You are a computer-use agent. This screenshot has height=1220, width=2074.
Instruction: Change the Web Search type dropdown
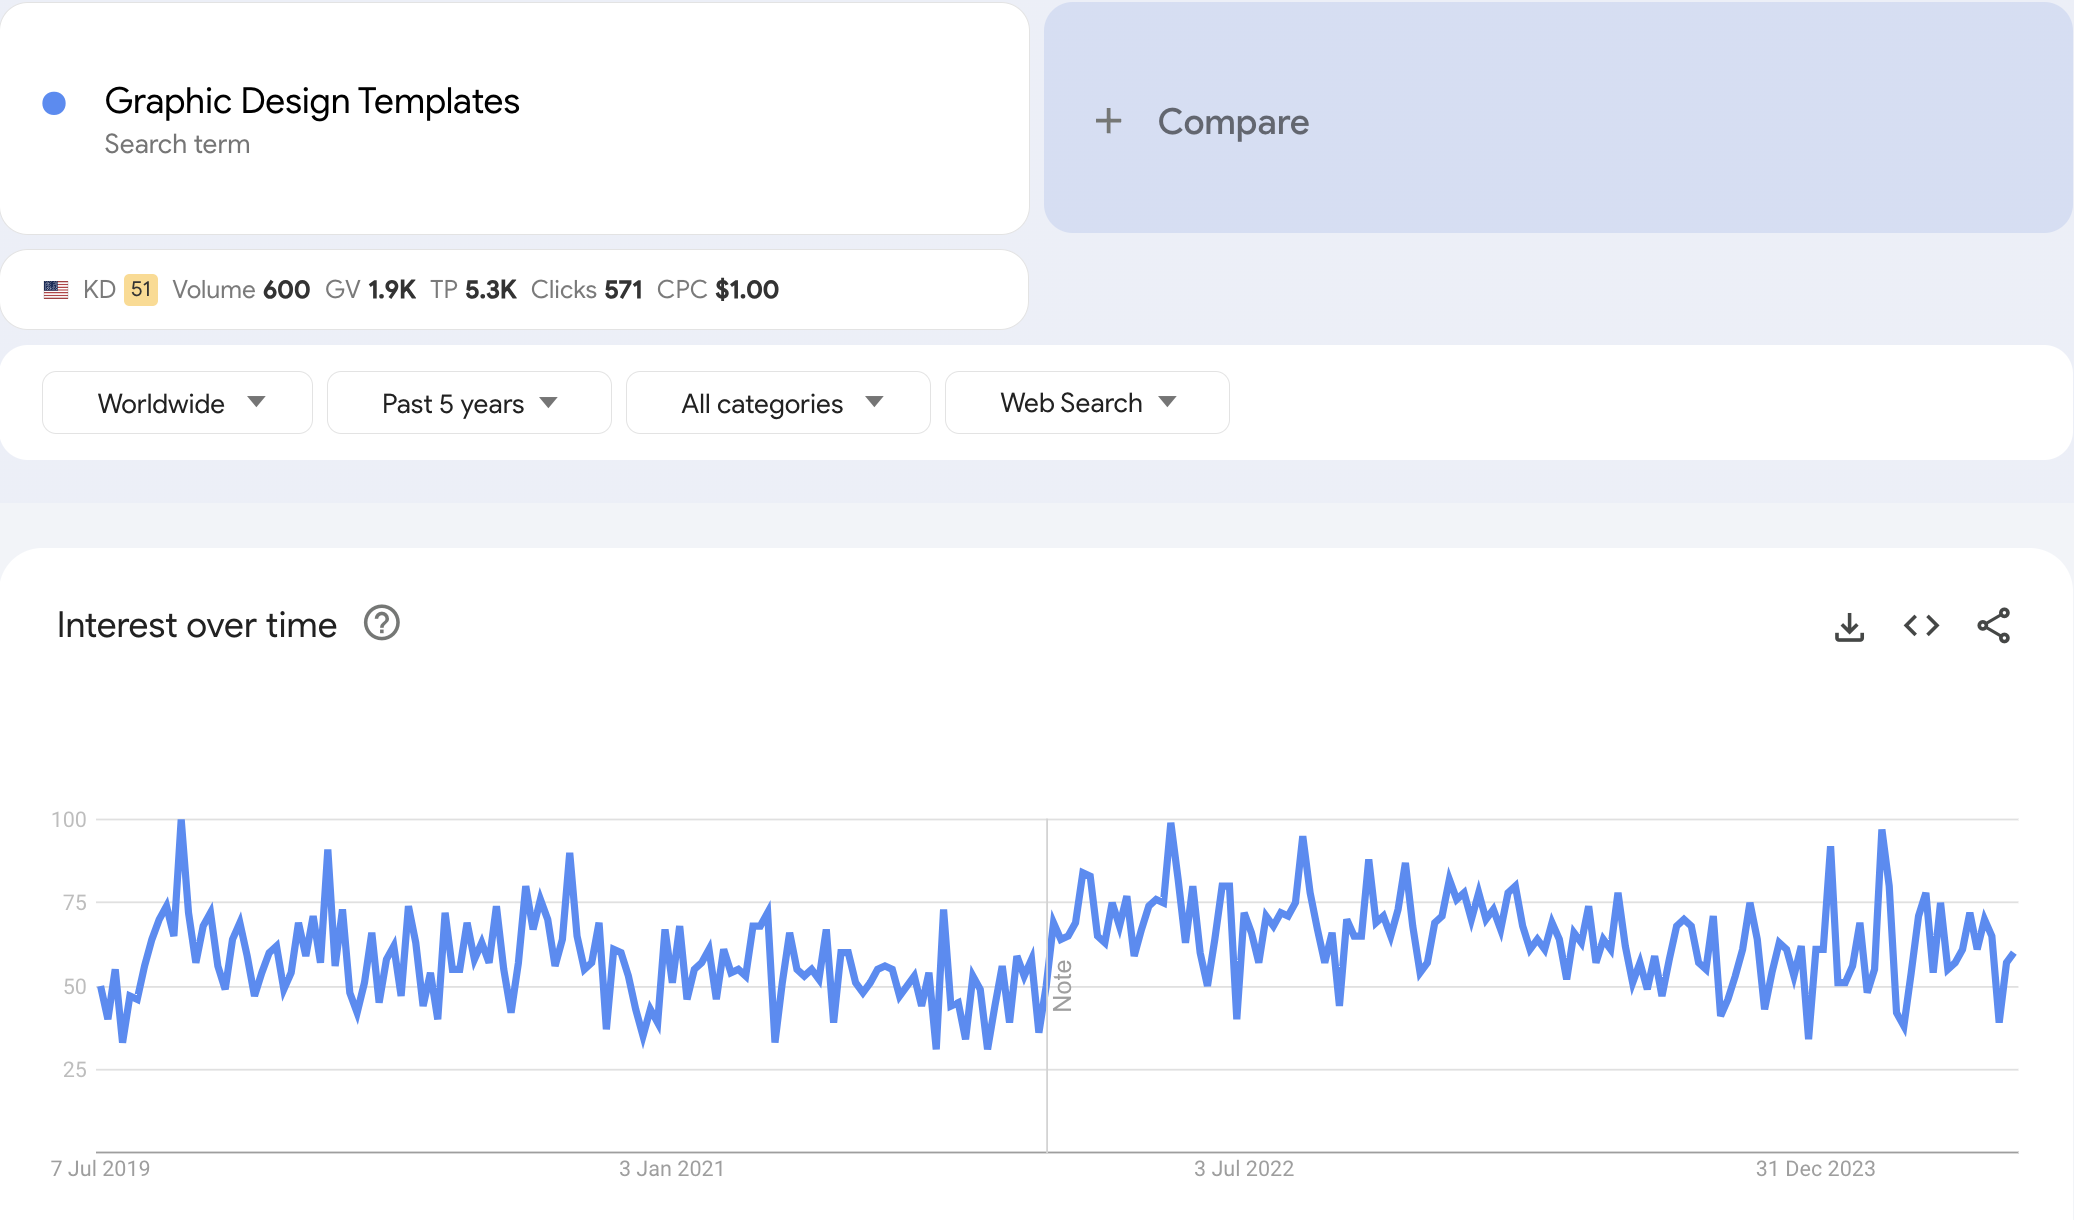tap(1086, 403)
